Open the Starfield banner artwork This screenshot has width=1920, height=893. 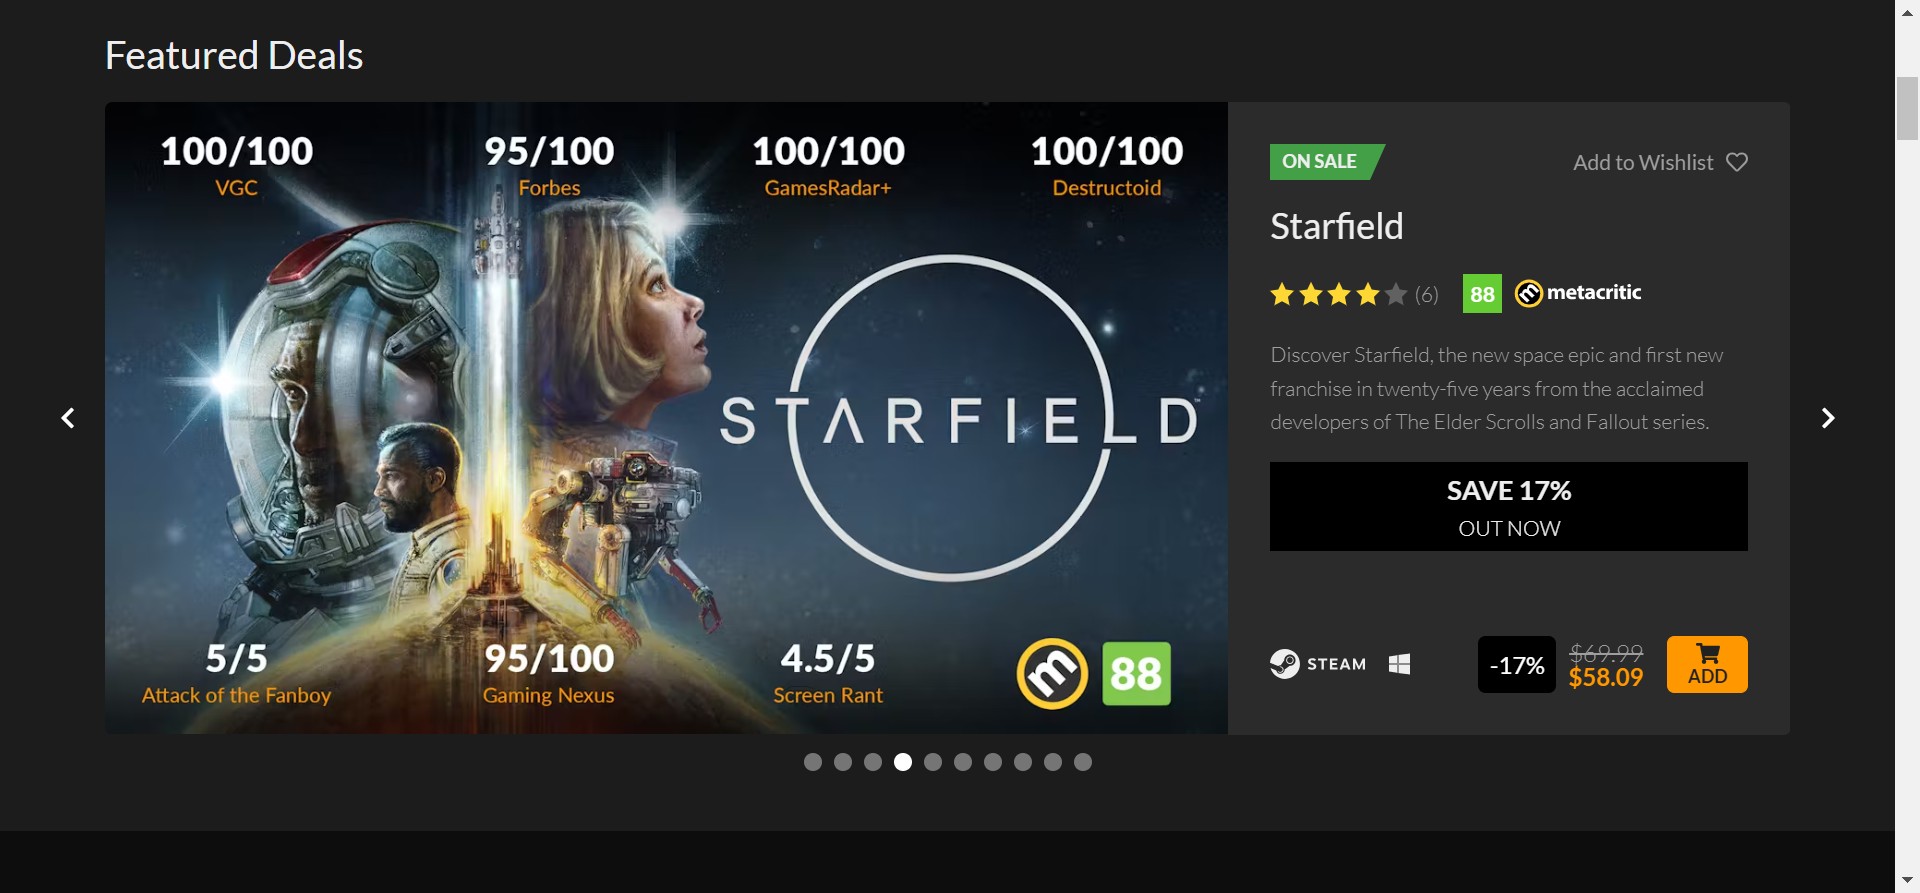666,418
